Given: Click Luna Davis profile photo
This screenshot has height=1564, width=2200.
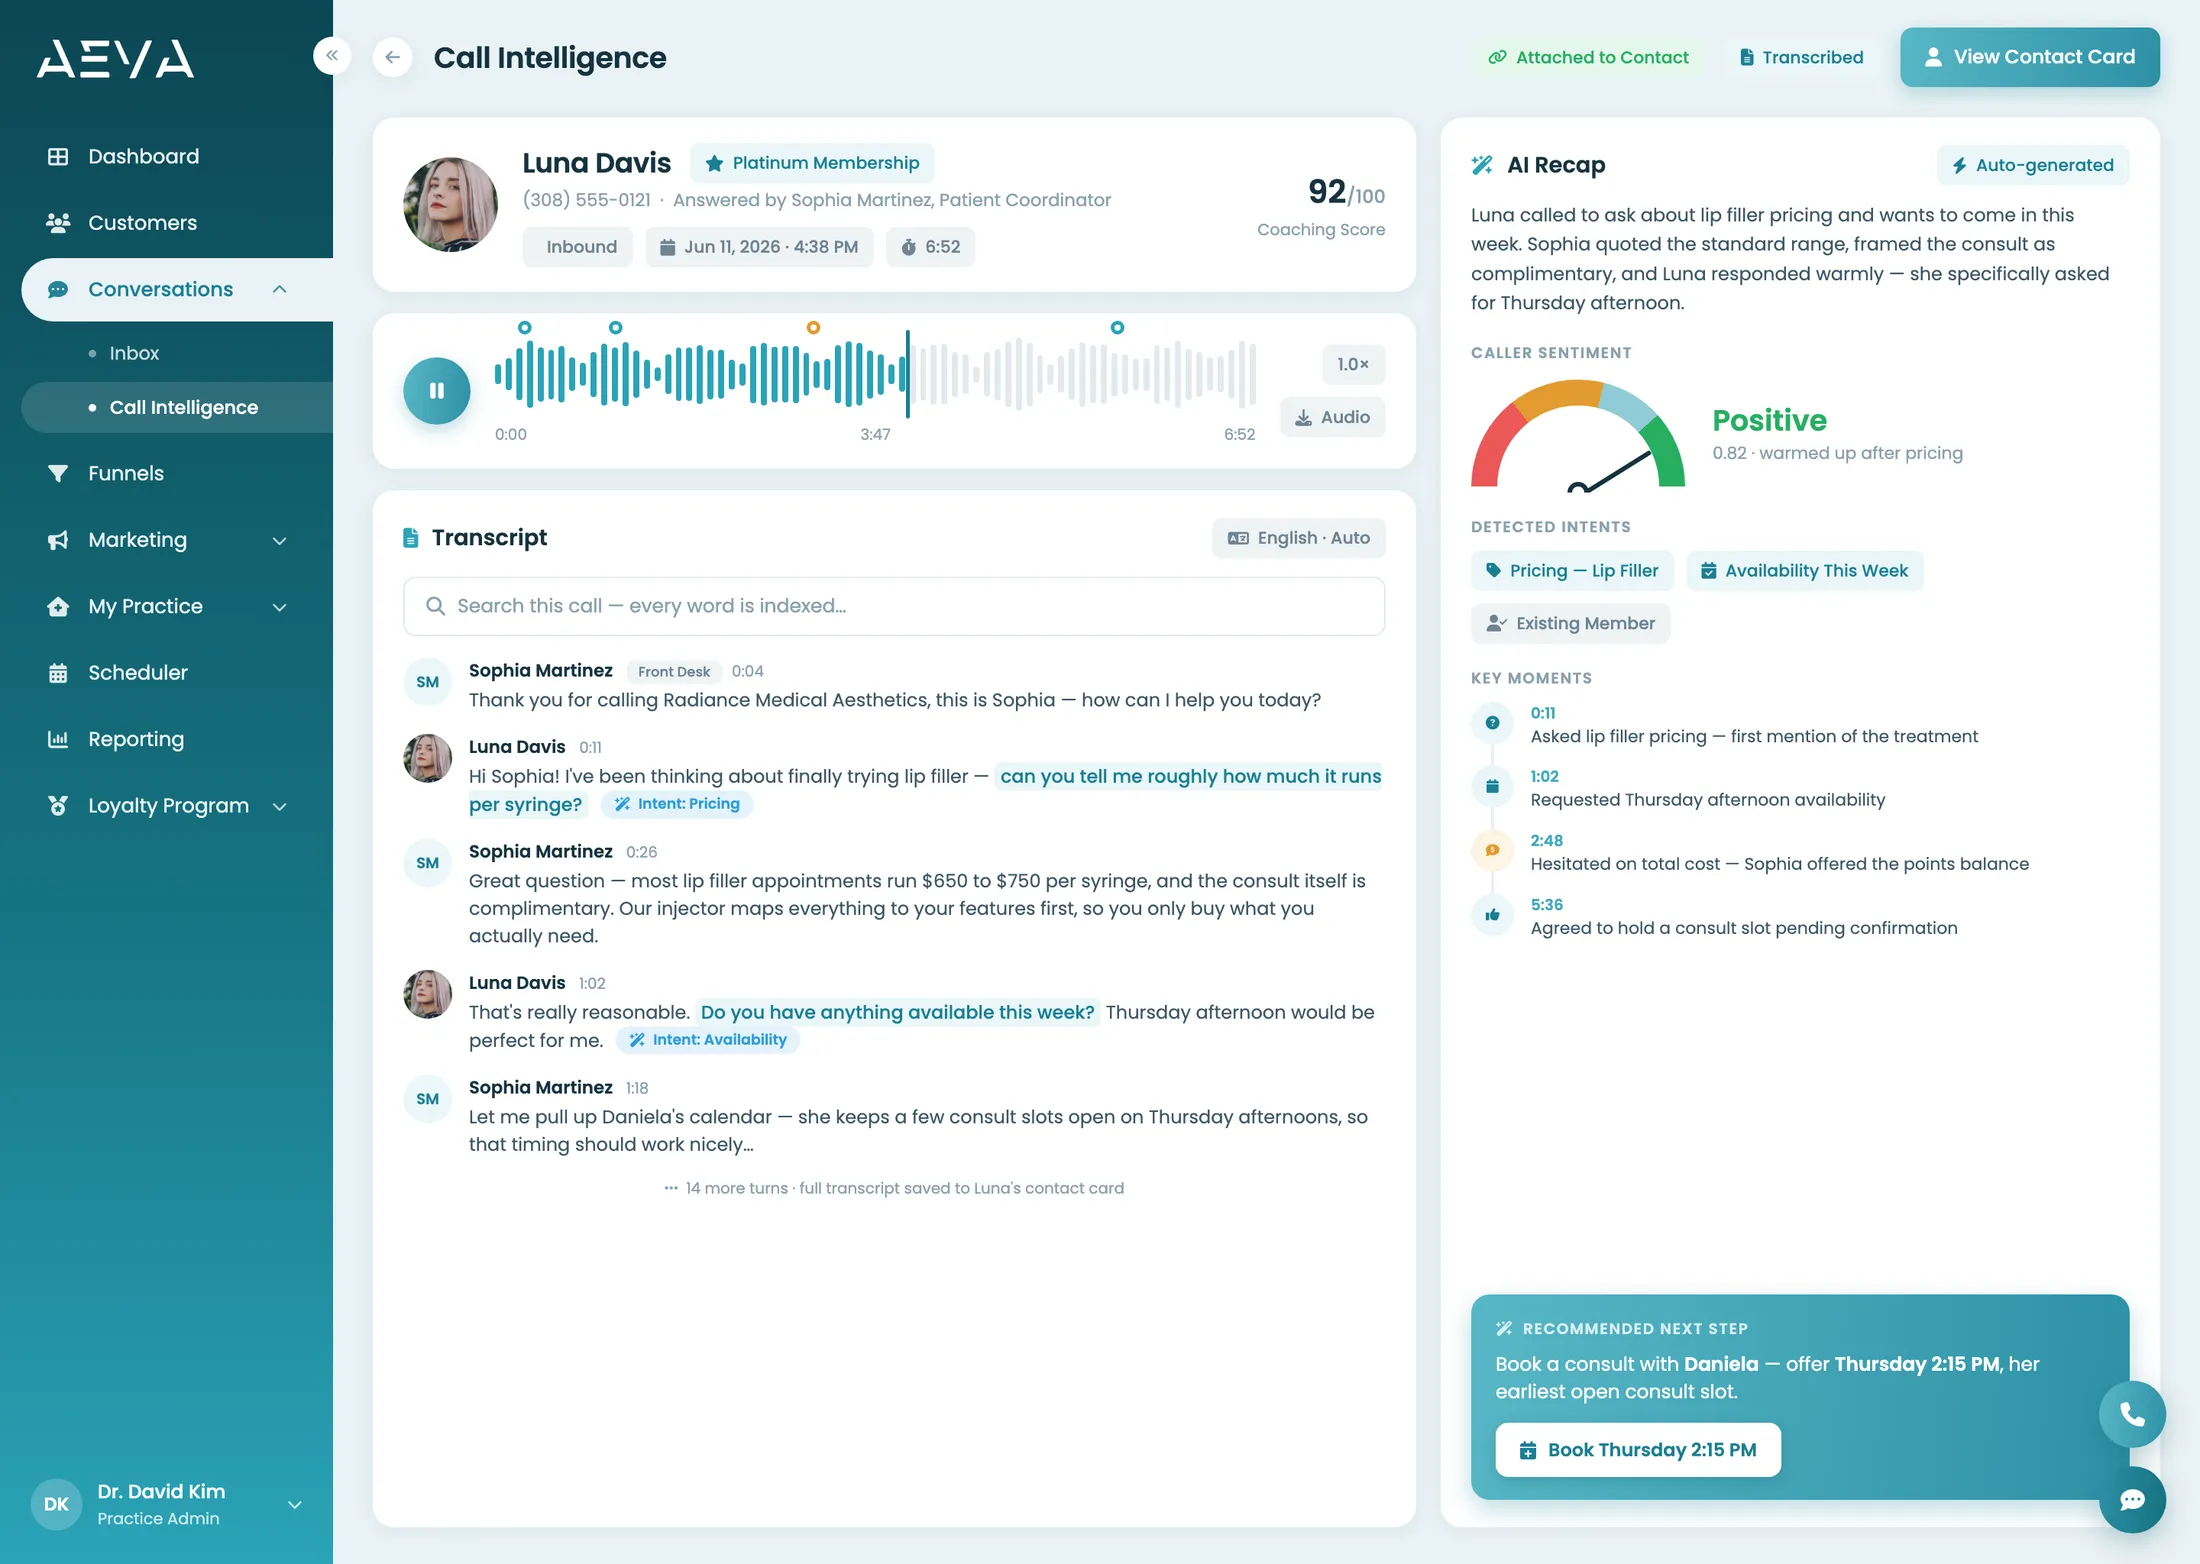Looking at the screenshot, I should pyautogui.click(x=450, y=205).
